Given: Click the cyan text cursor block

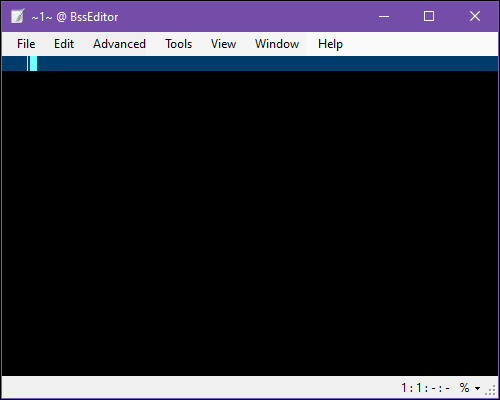Looking at the screenshot, I should [33, 63].
